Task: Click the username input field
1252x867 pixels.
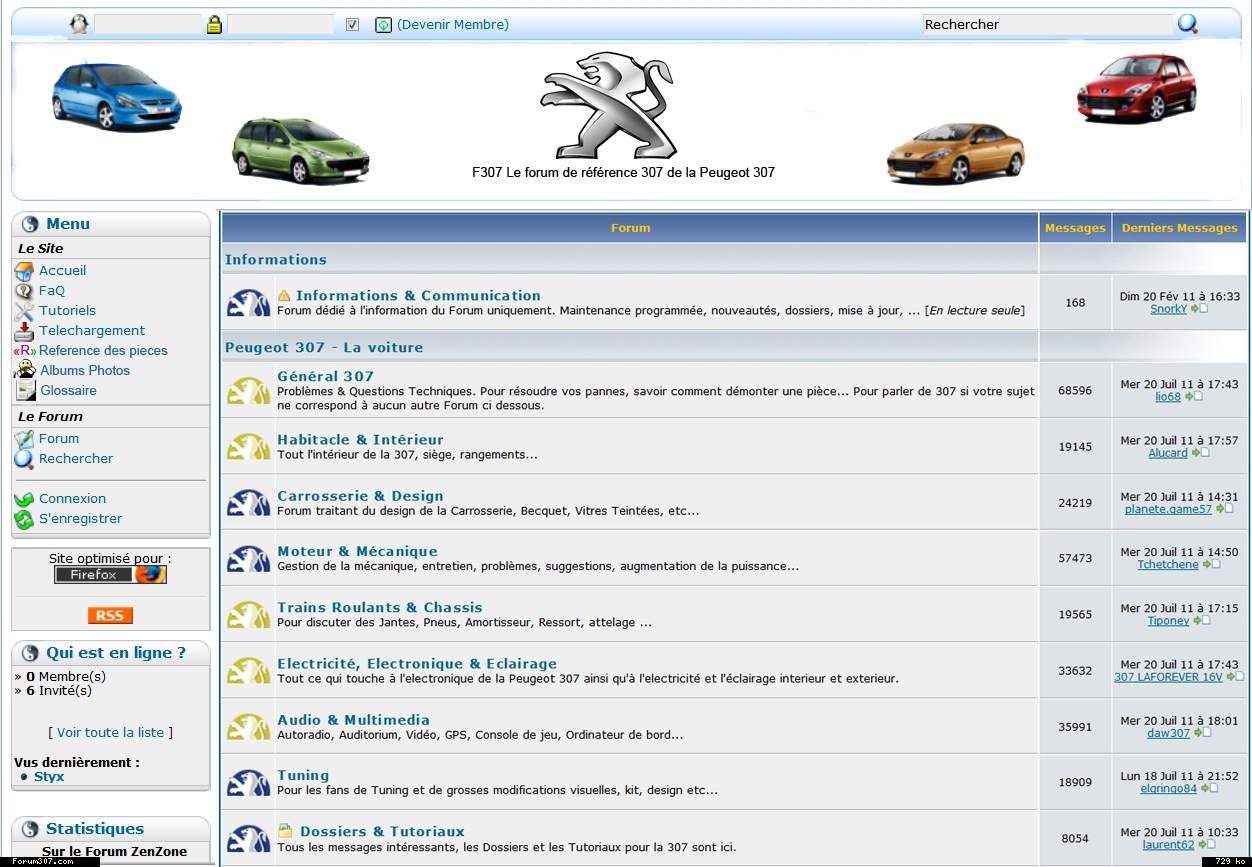Action: (x=147, y=25)
